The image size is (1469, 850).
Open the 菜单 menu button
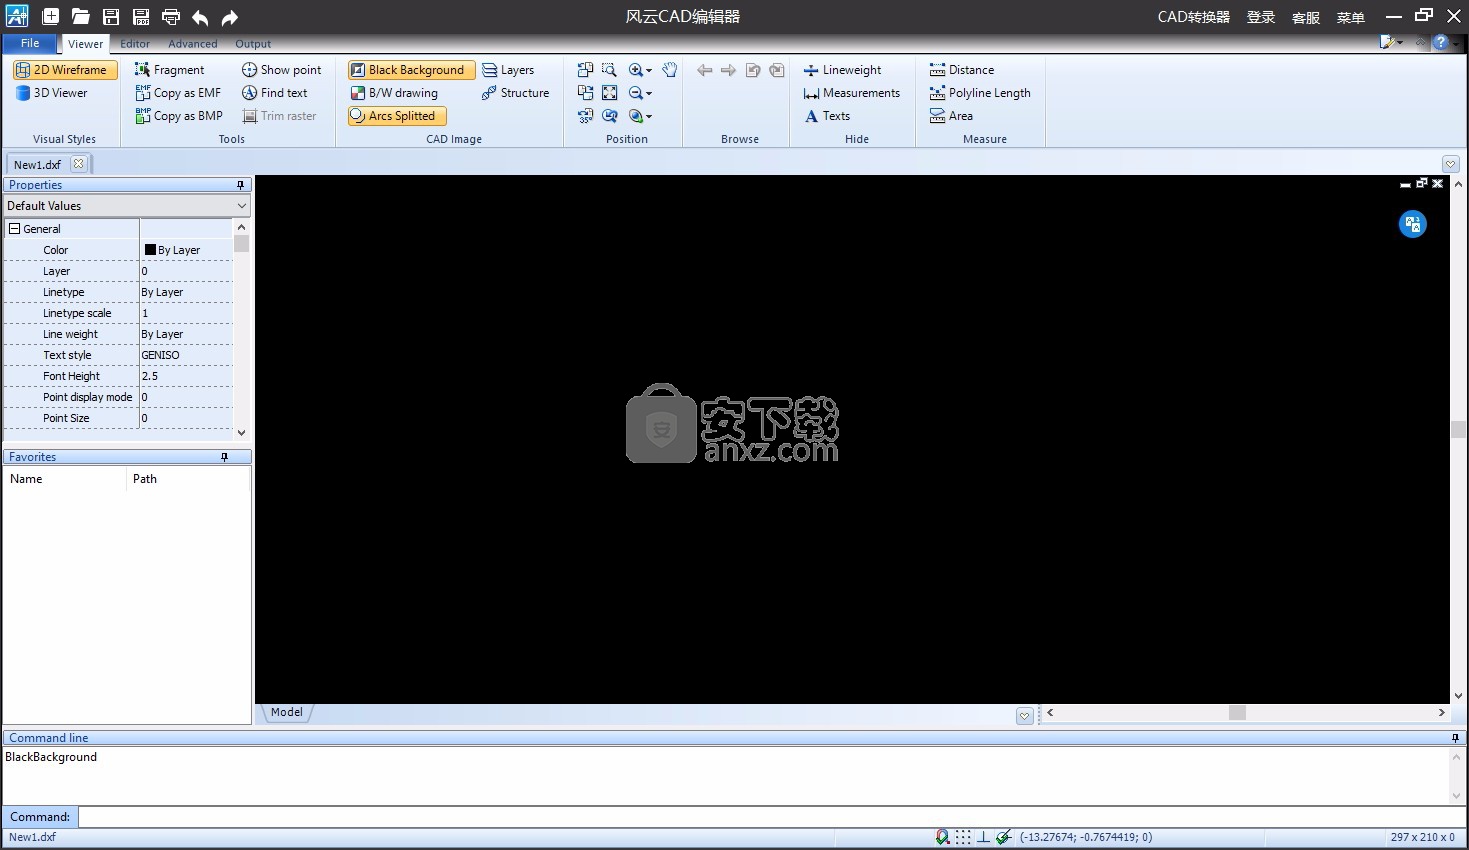(1351, 17)
